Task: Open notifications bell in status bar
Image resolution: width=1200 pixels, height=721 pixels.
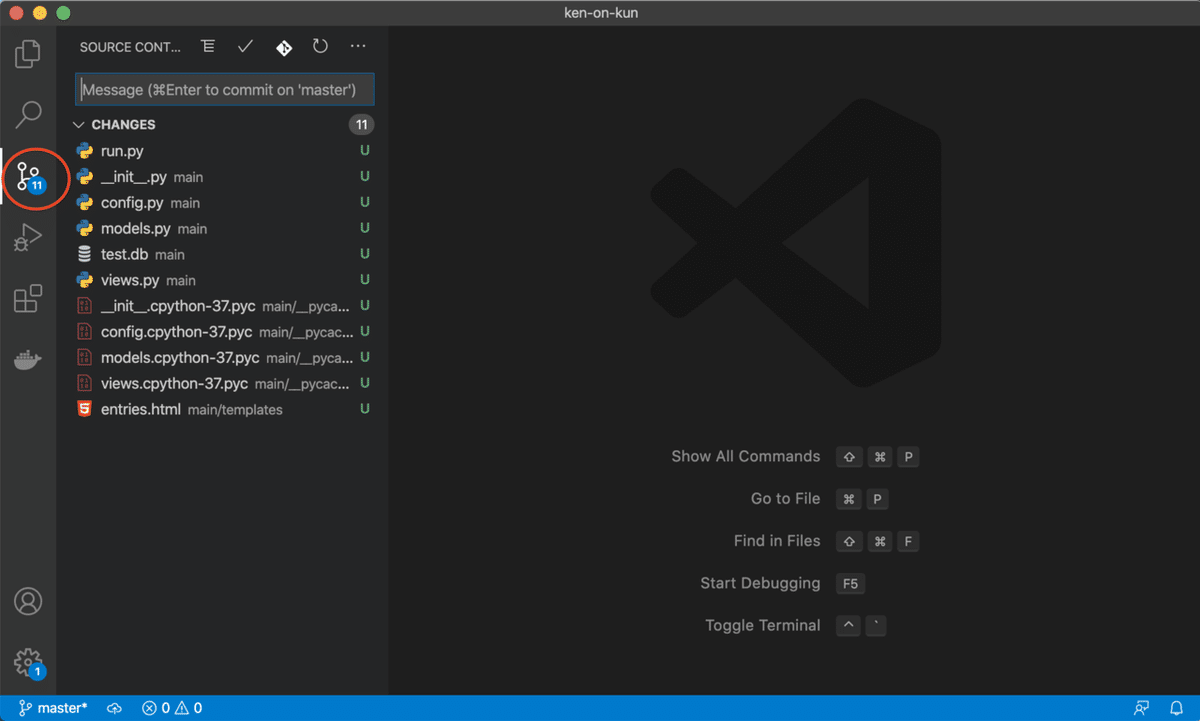Action: coord(1176,708)
